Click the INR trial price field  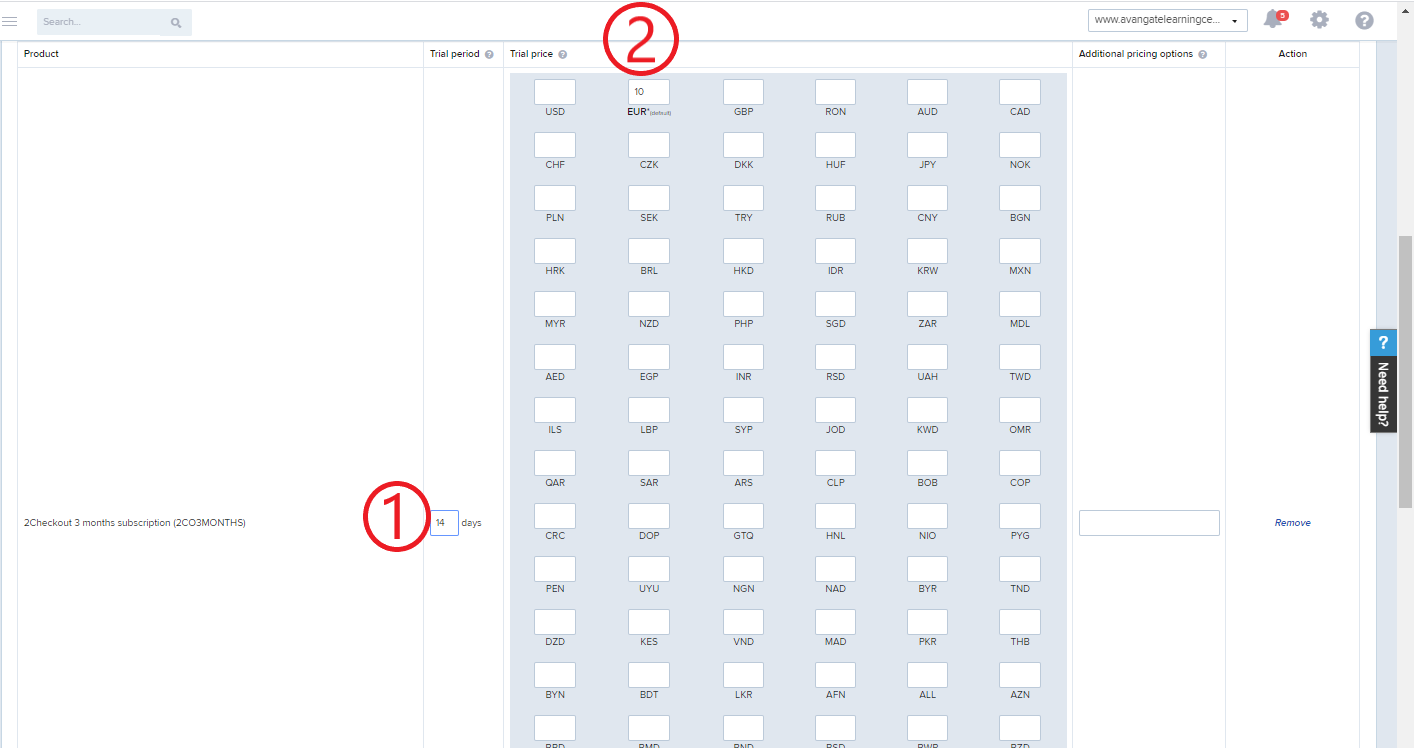pyautogui.click(x=743, y=357)
